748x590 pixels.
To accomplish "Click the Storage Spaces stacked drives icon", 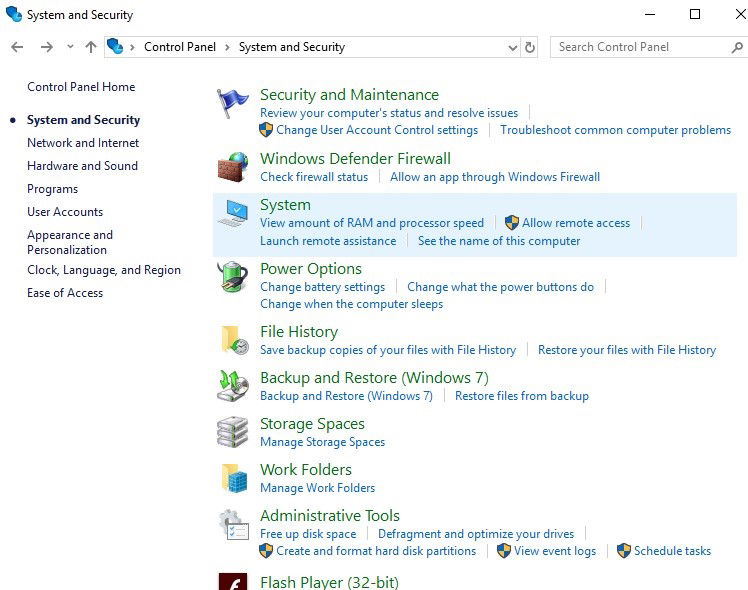I will click(x=233, y=432).
